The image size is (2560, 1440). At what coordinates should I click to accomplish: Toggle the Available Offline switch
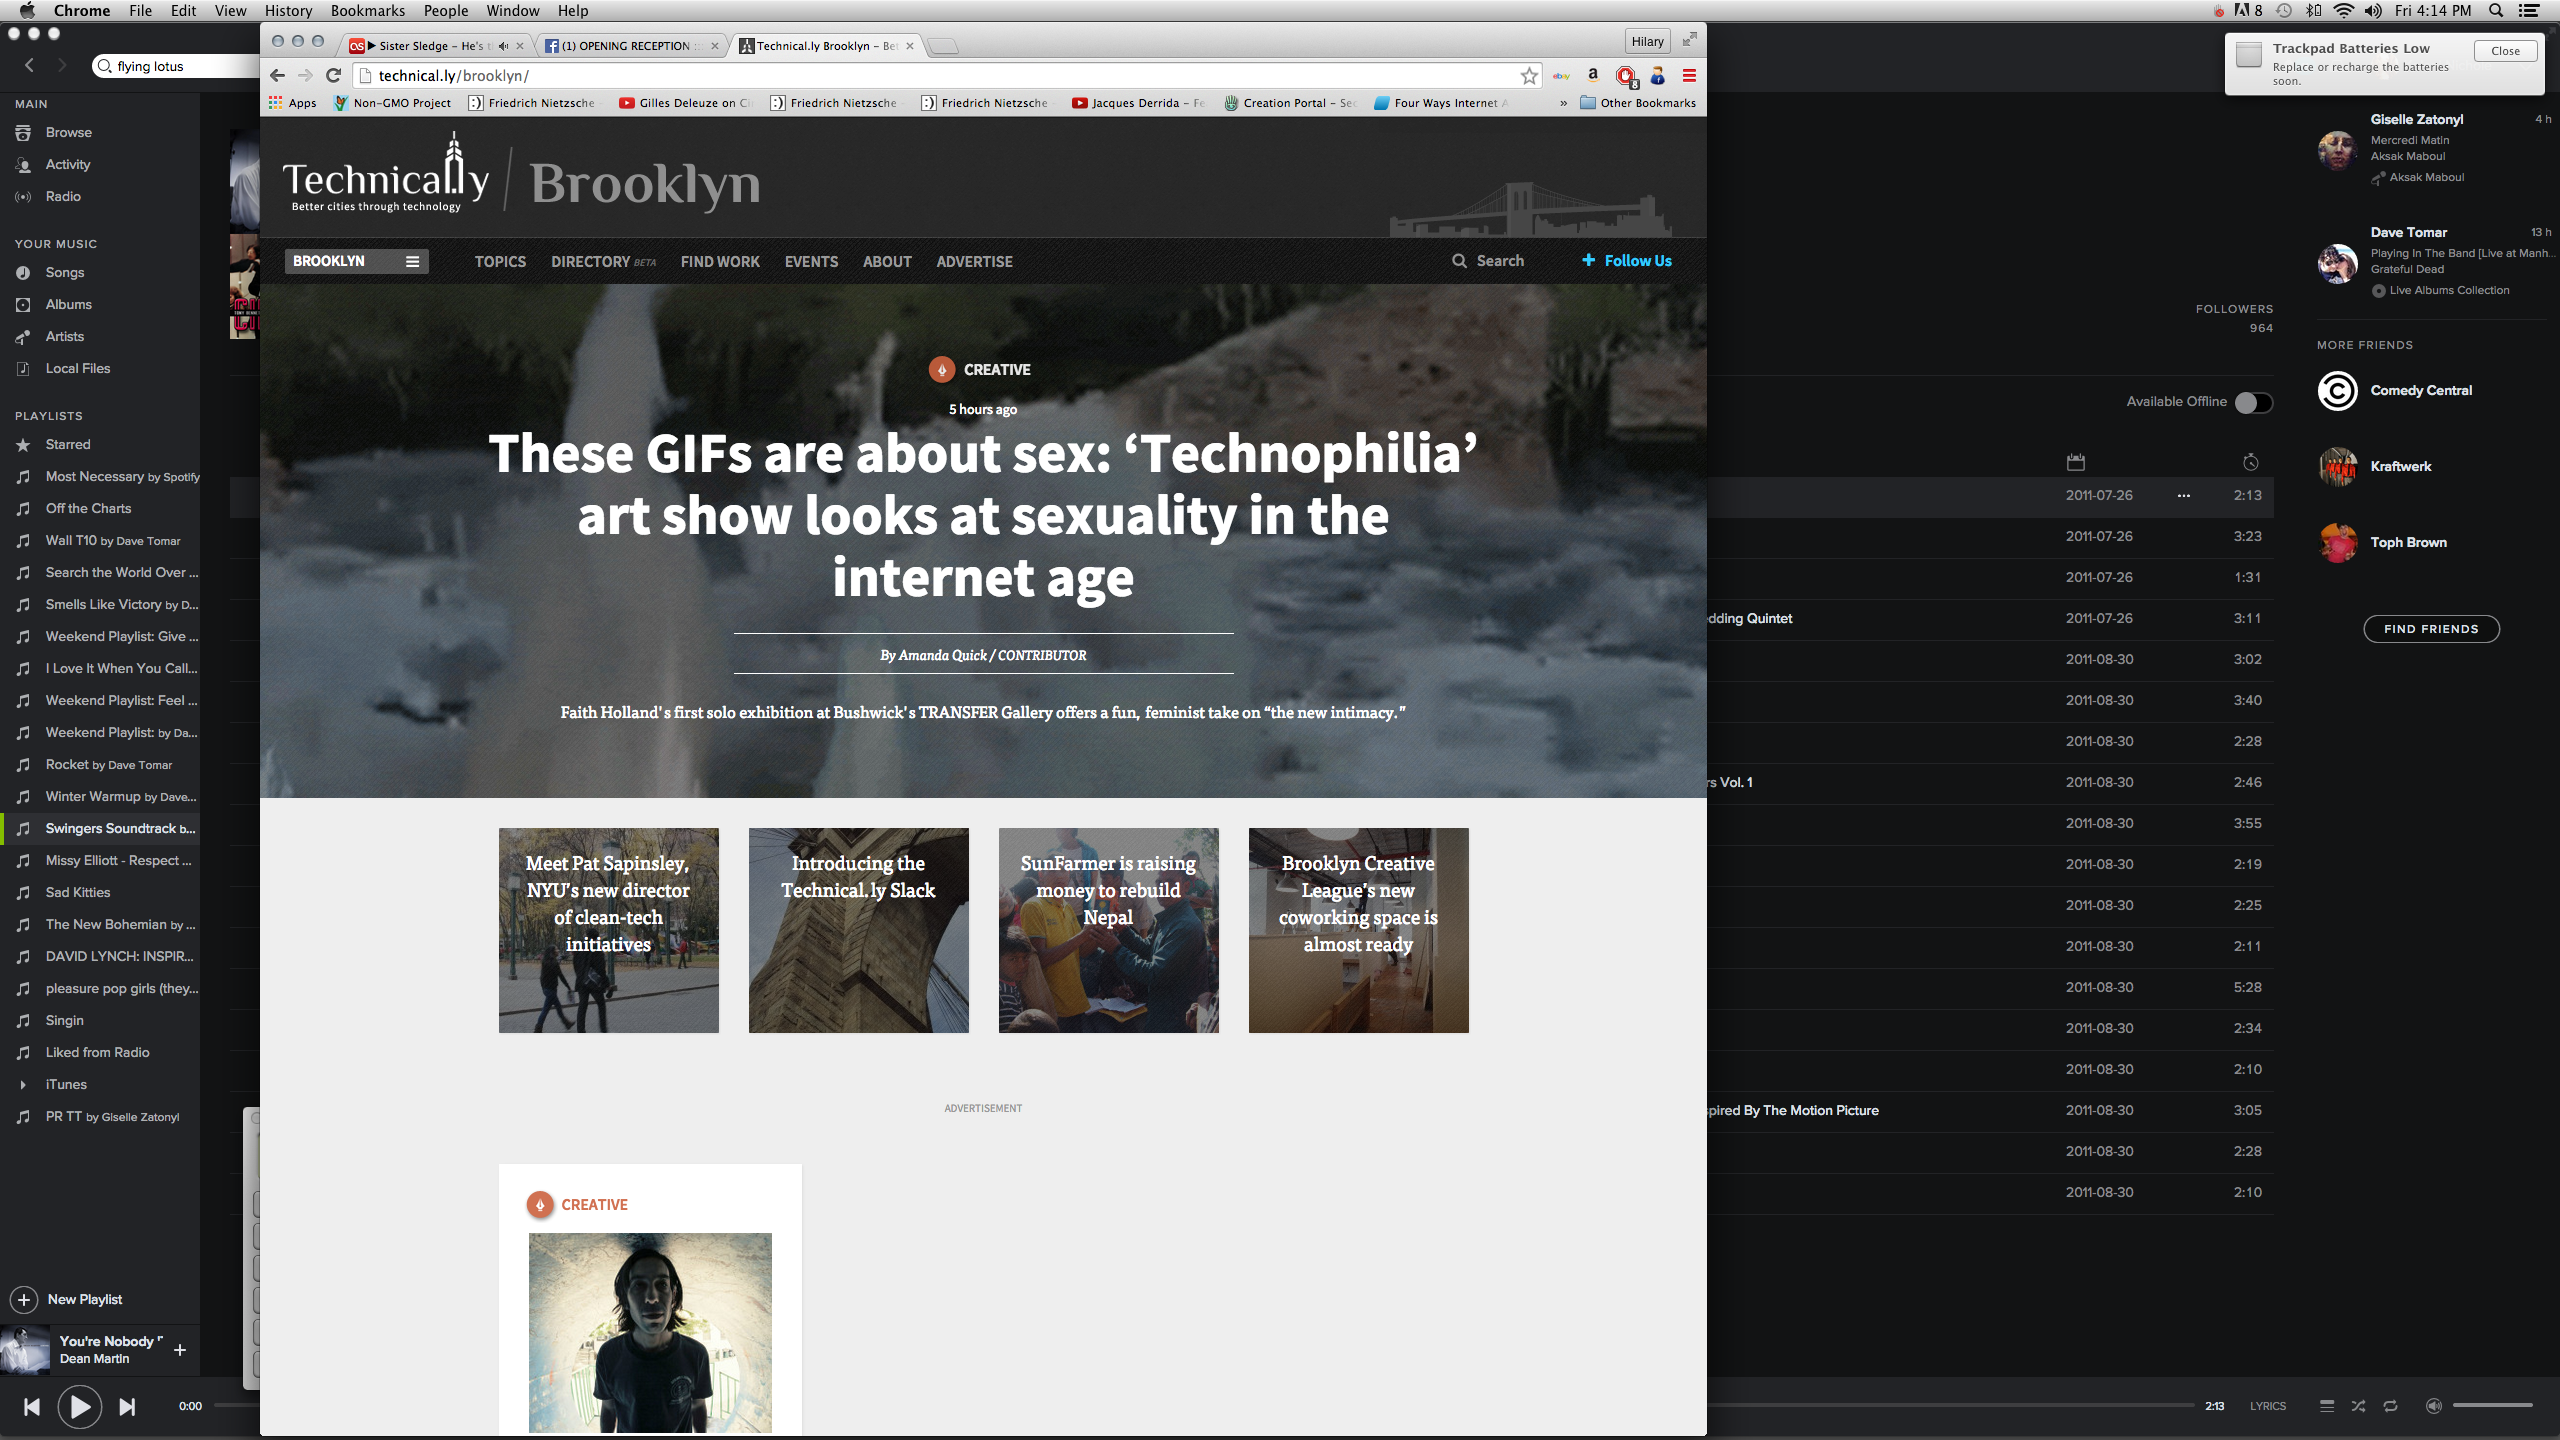pyautogui.click(x=2254, y=402)
